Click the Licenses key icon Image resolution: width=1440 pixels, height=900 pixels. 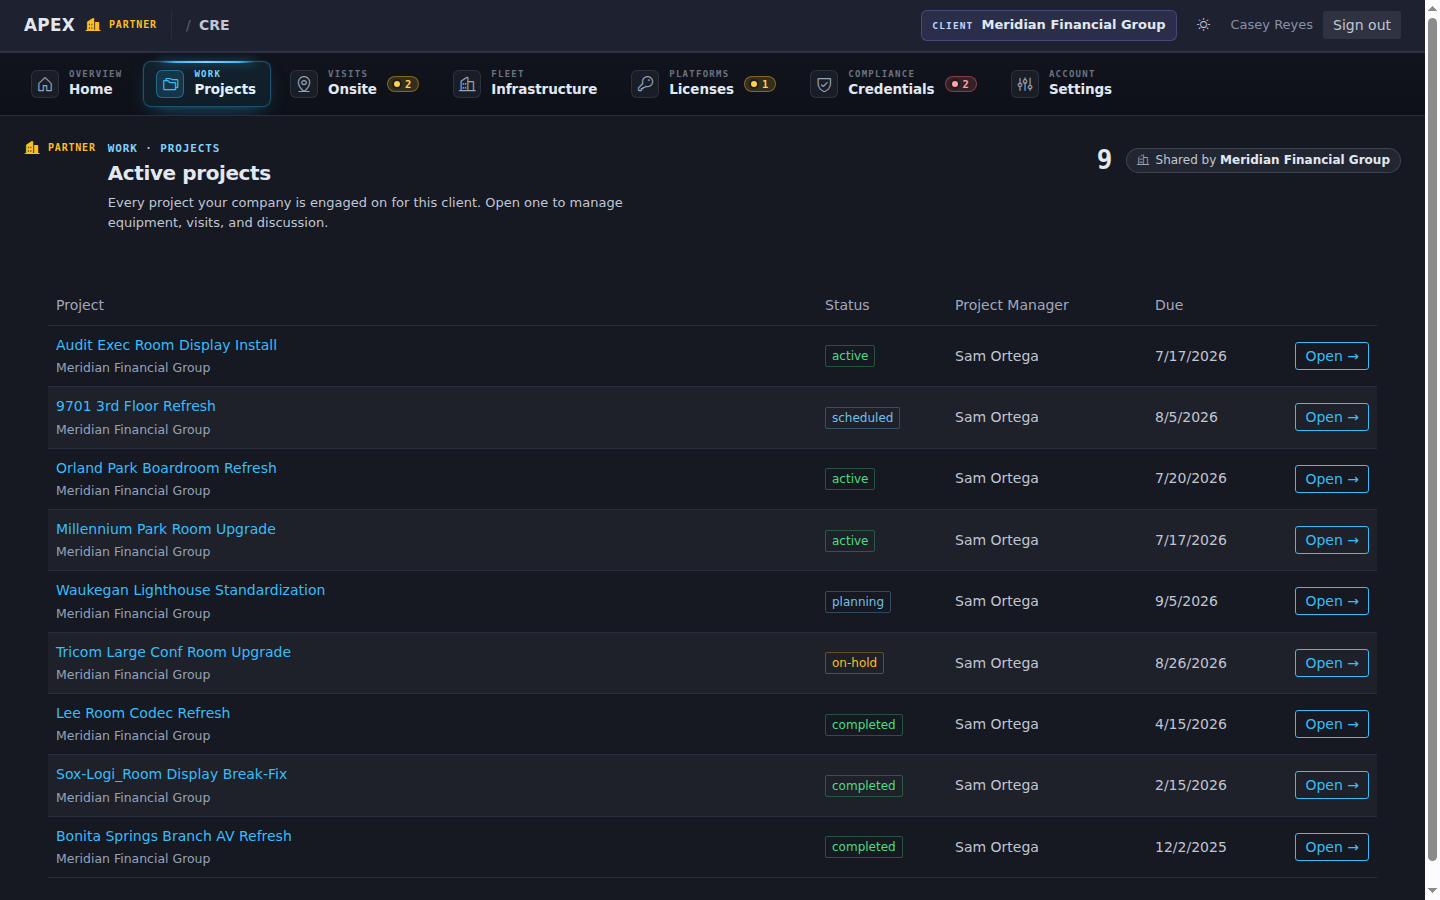(x=645, y=84)
